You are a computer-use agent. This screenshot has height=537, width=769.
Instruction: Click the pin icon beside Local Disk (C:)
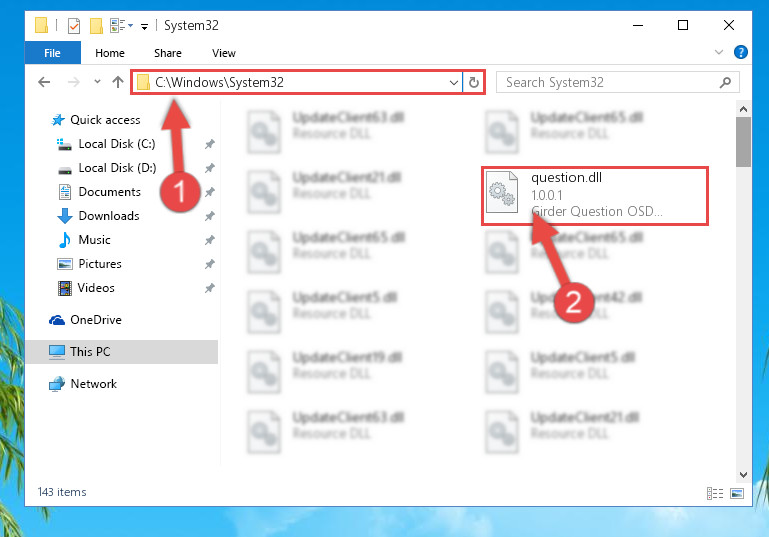(209, 144)
